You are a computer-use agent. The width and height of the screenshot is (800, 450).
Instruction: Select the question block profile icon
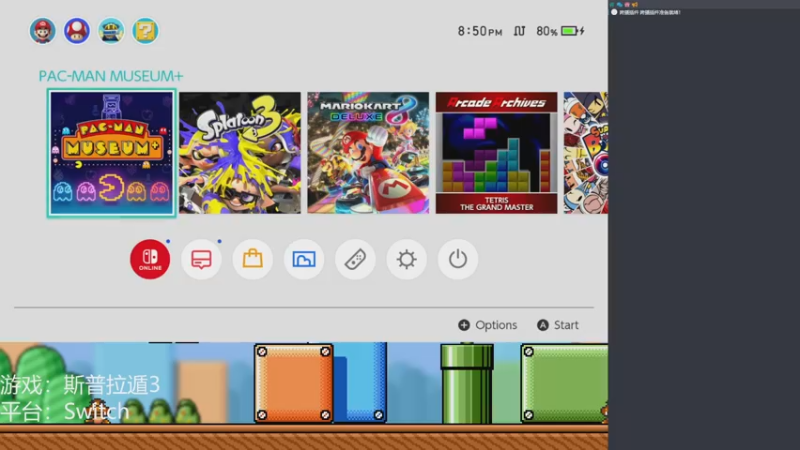click(x=145, y=31)
